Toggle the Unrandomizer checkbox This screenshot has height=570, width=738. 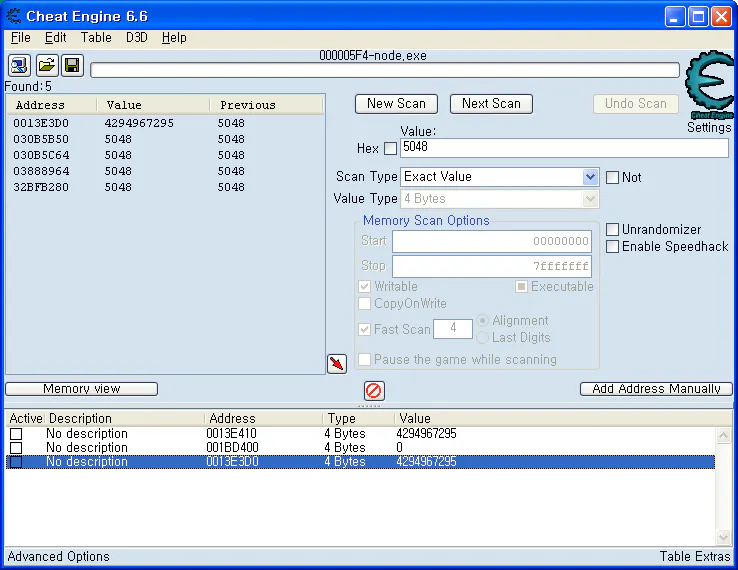point(612,229)
